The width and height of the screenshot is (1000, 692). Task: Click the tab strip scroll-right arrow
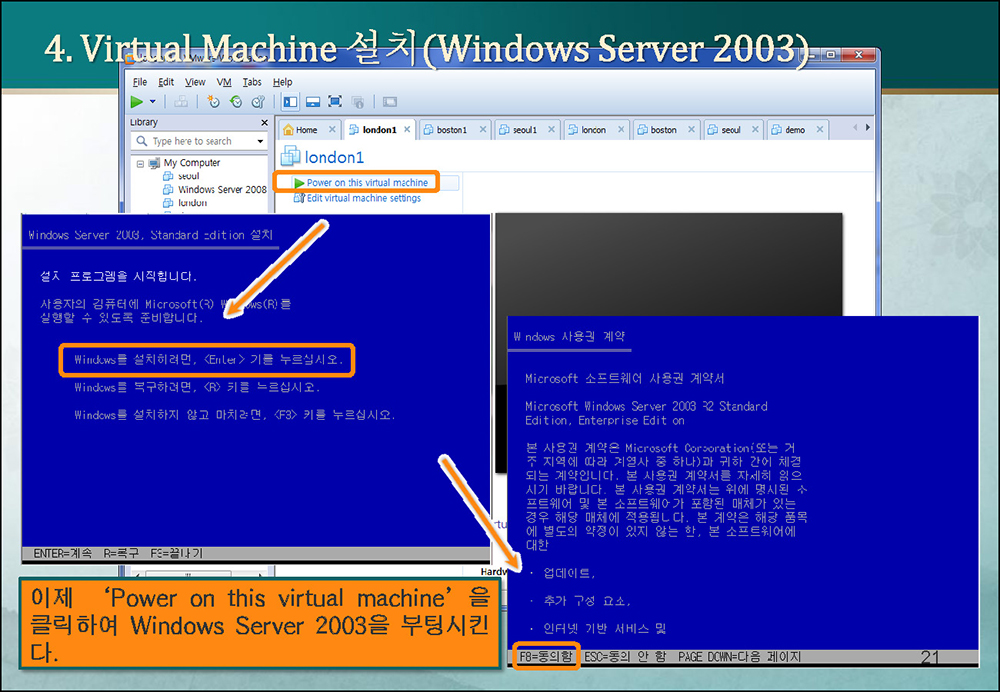click(867, 128)
